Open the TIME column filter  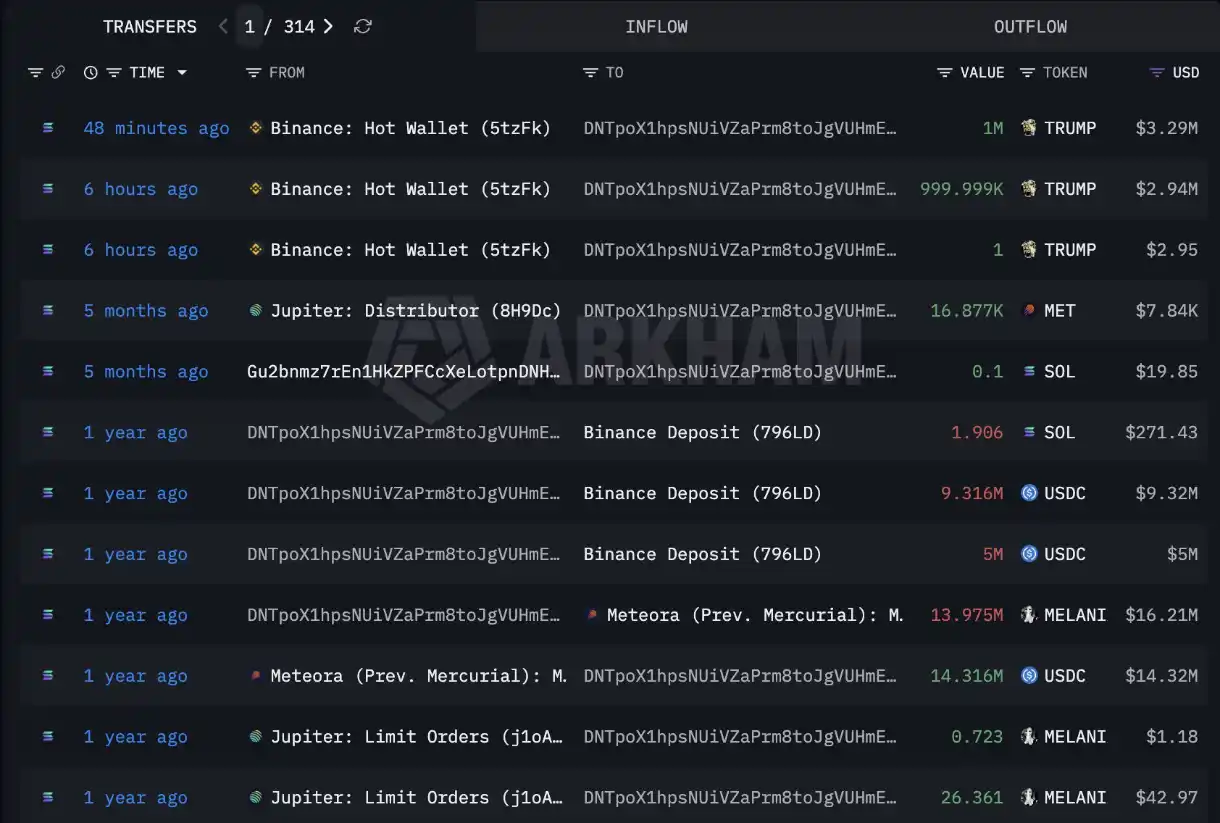click(x=113, y=73)
